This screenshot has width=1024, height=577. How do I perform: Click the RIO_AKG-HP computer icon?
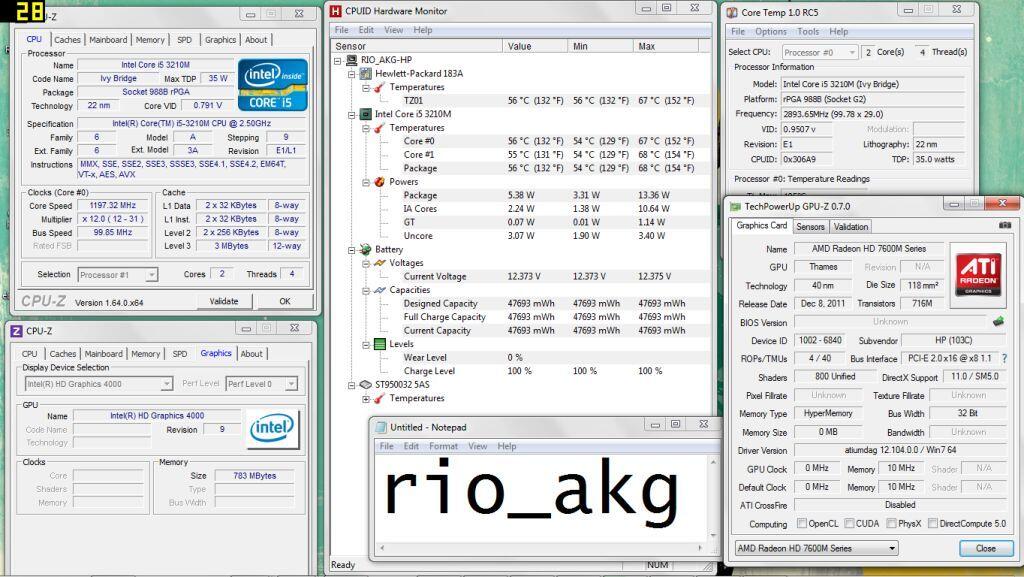point(351,60)
